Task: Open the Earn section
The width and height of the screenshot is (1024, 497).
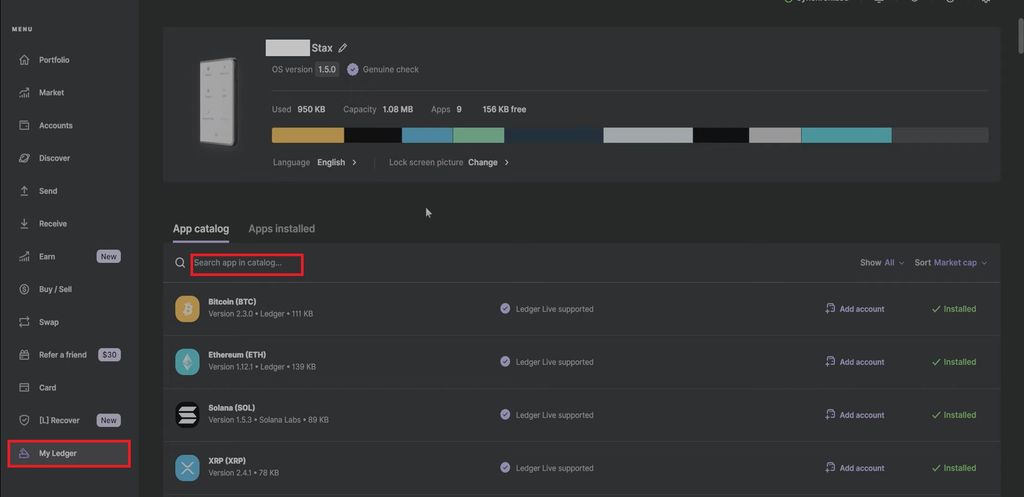Action: (46, 257)
